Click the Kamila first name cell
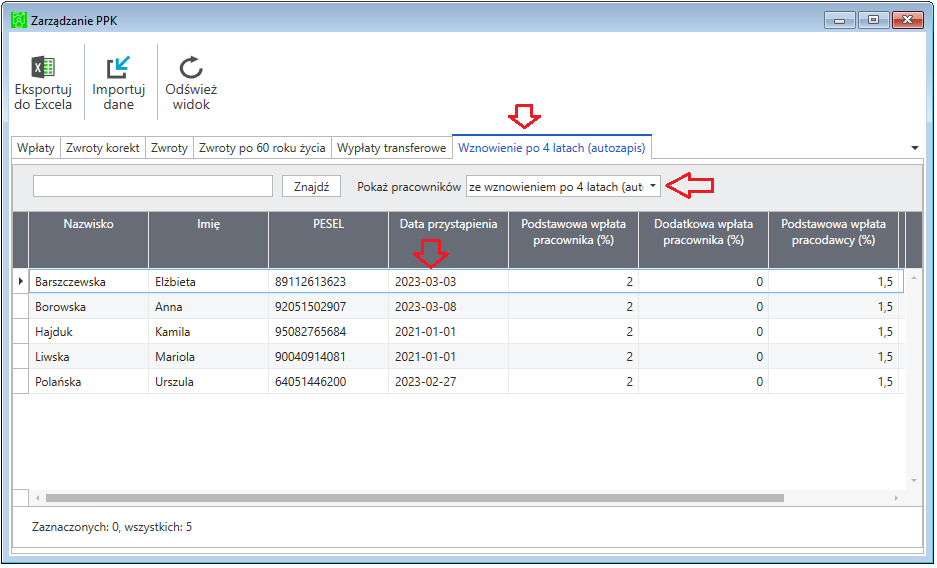This screenshot has width=937, height=568. tap(209, 331)
